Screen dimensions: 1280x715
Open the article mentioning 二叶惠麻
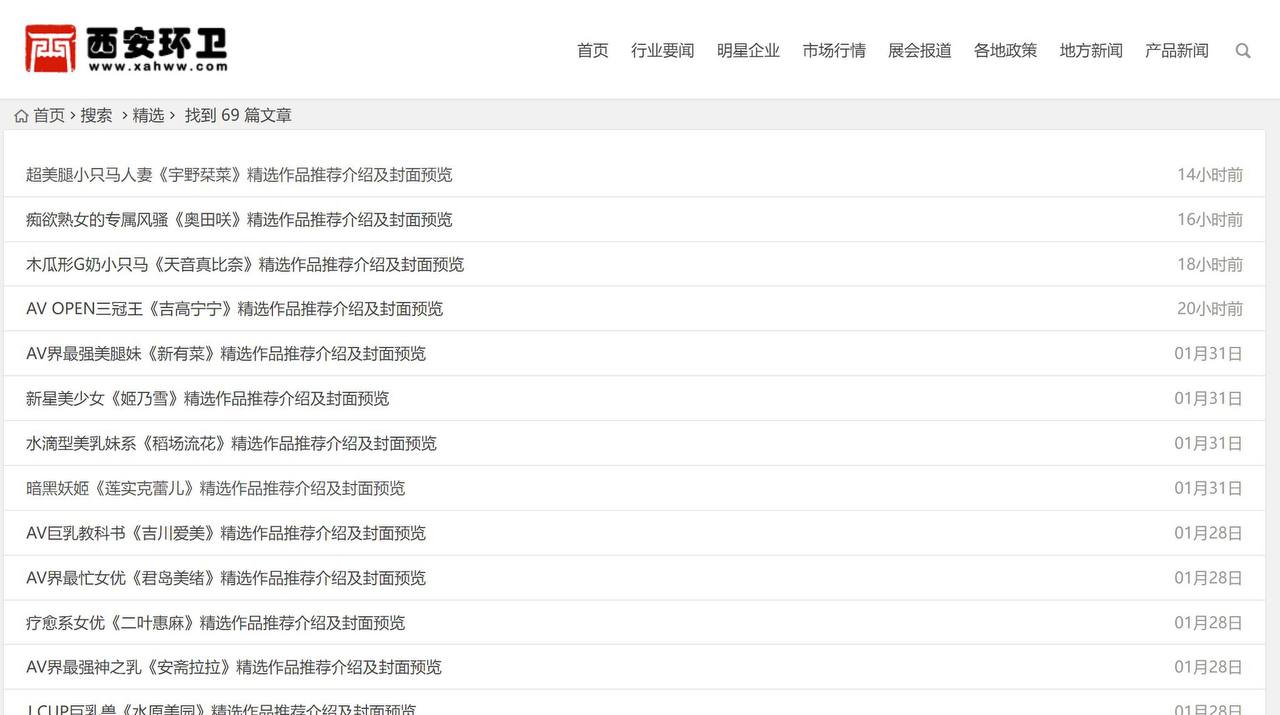[x=216, y=623]
